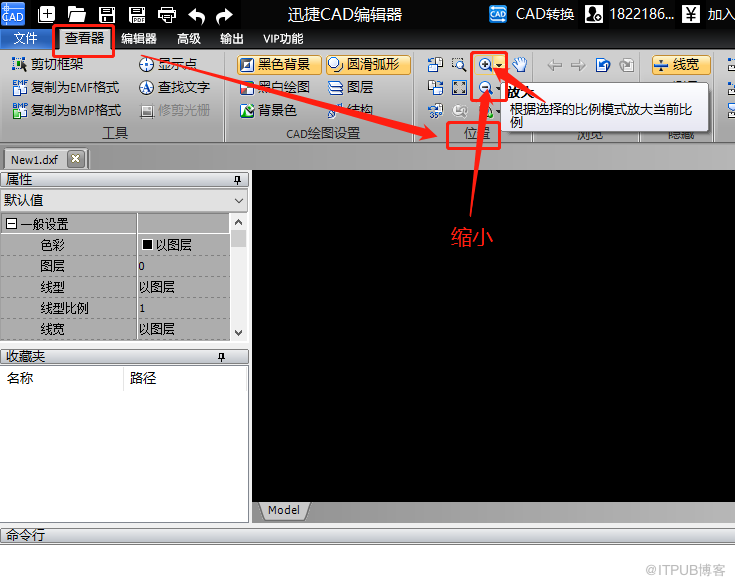Open the CAD转换 converter

(x=532, y=14)
